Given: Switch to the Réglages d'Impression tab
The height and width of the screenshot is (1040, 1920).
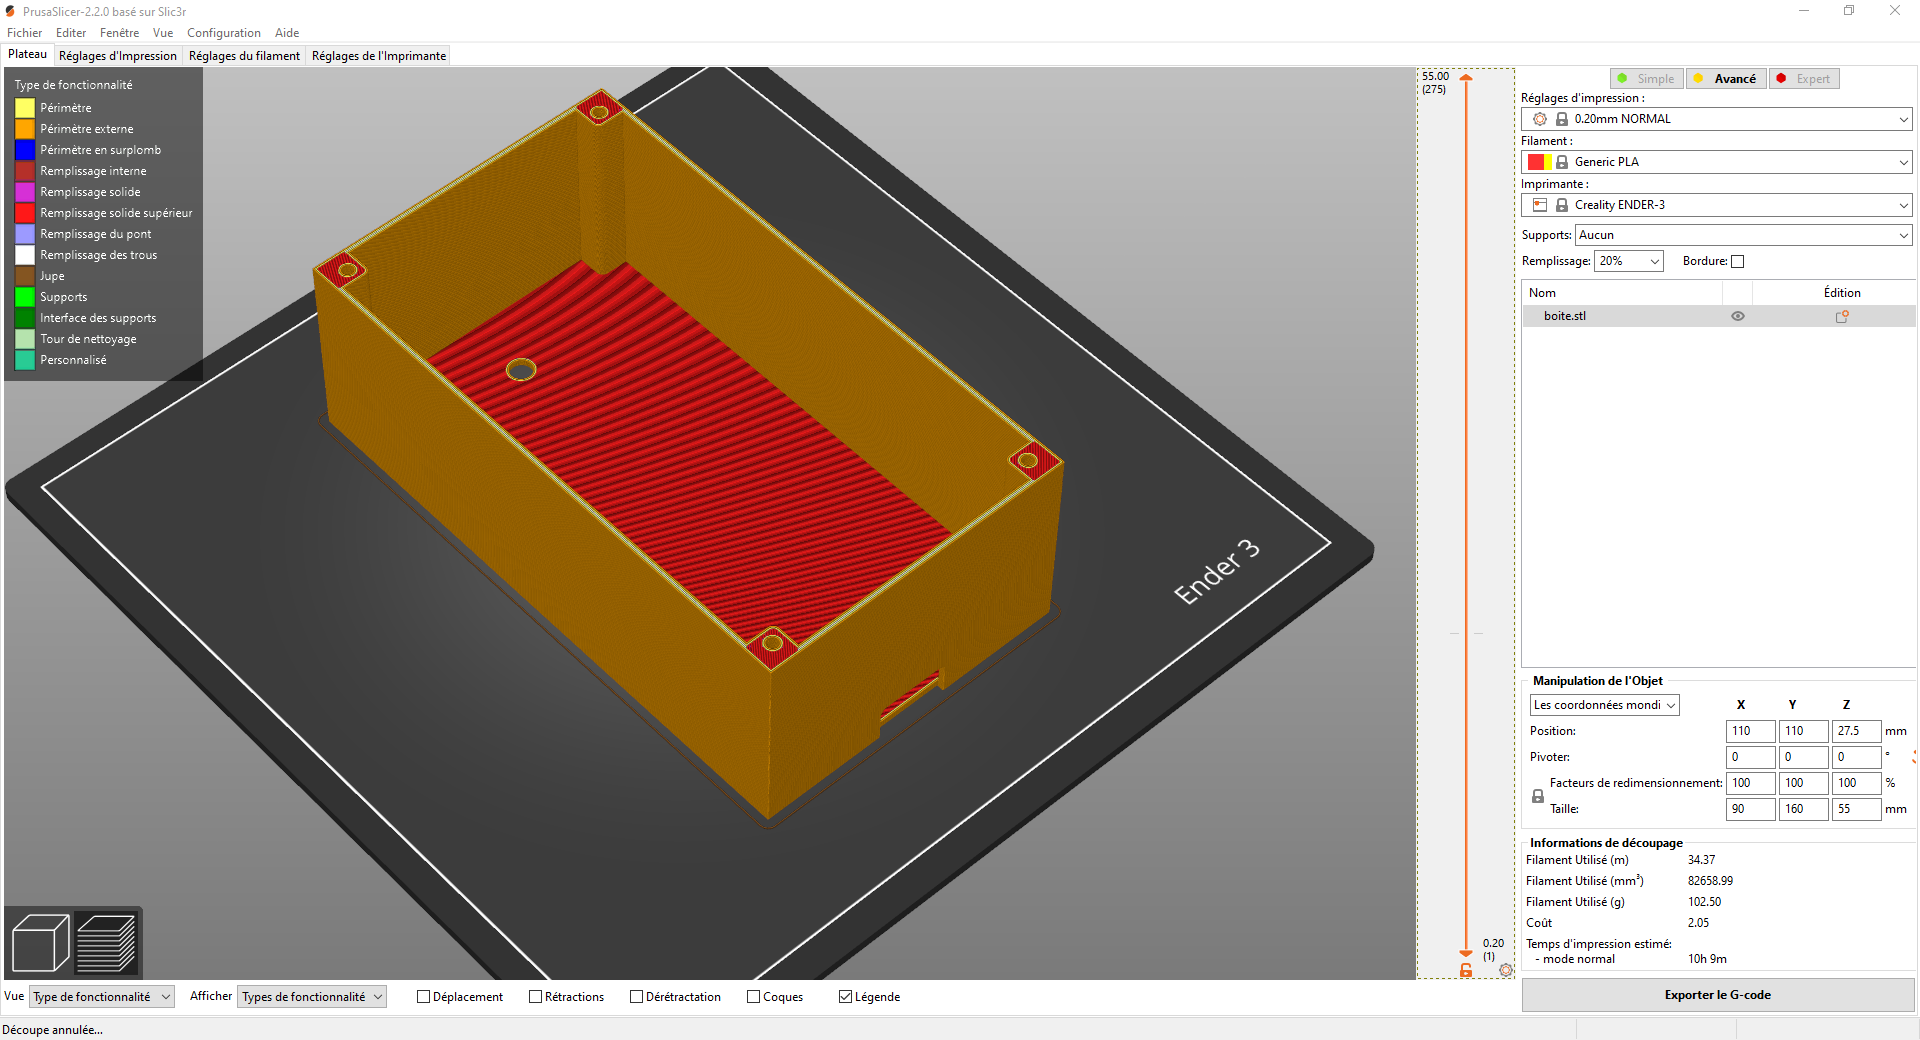Looking at the screenshot, I should (118, 56).
